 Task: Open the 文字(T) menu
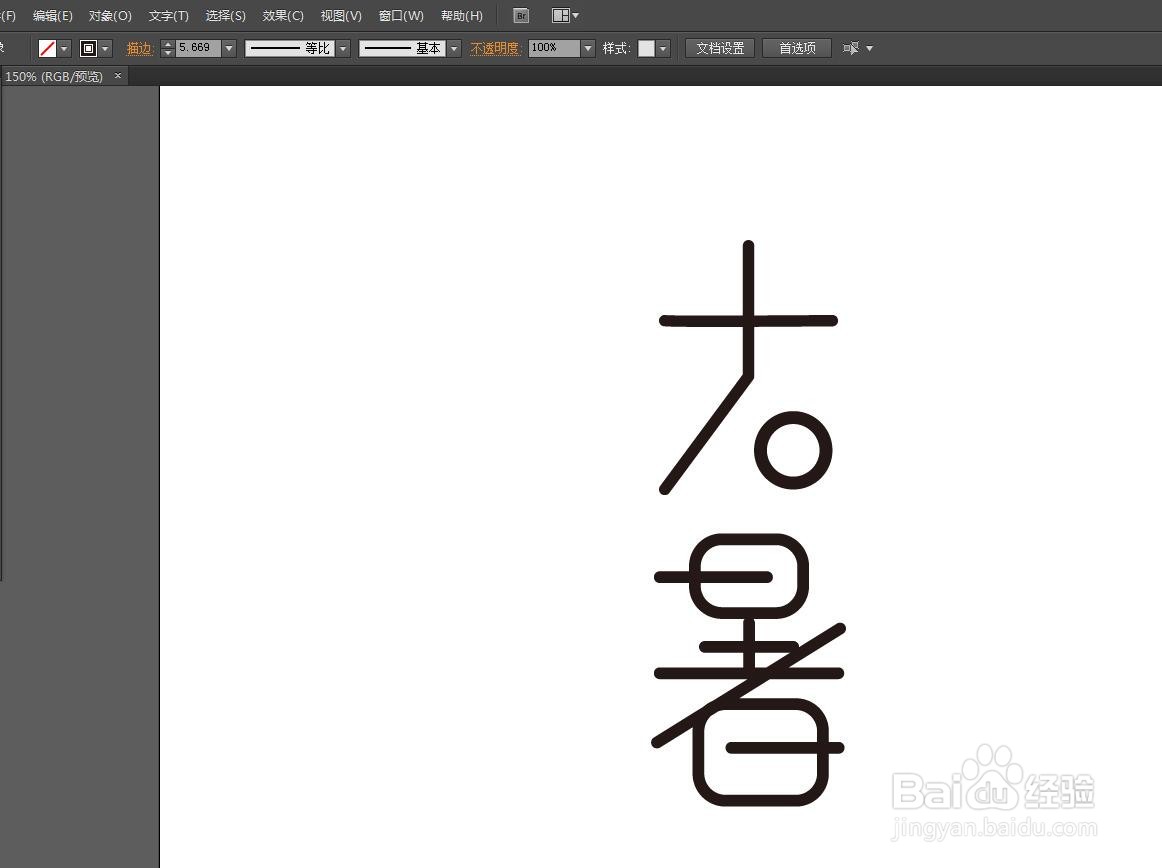coord(169,16)
